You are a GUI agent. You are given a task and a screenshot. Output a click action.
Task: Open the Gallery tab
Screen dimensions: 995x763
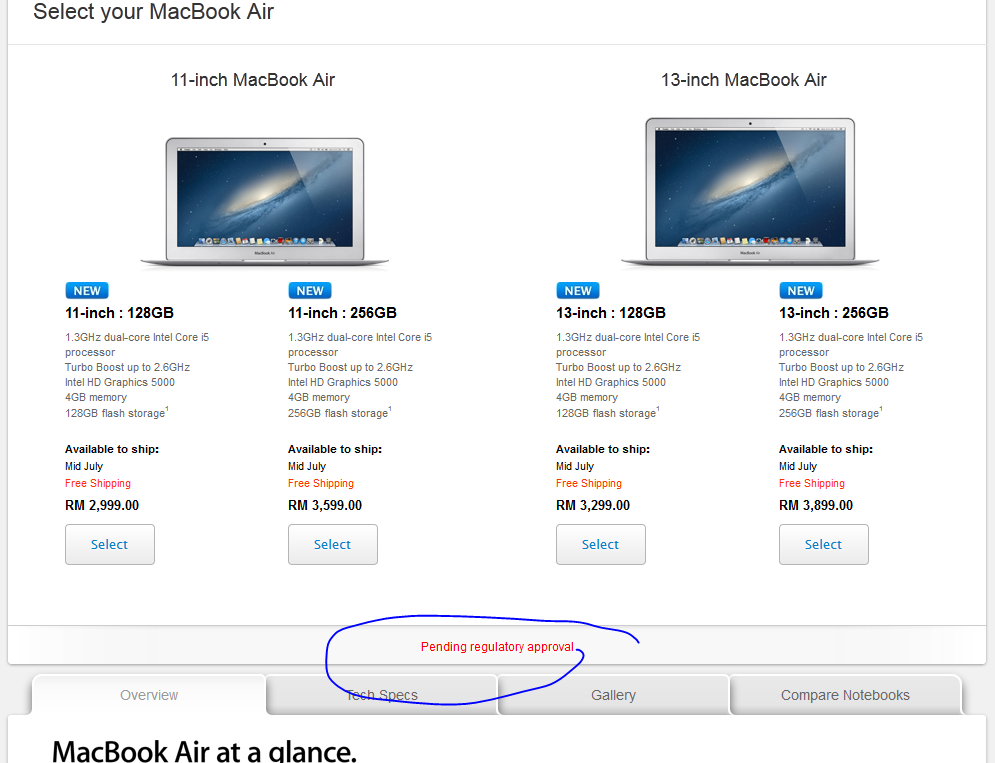[x=613, y=695]
